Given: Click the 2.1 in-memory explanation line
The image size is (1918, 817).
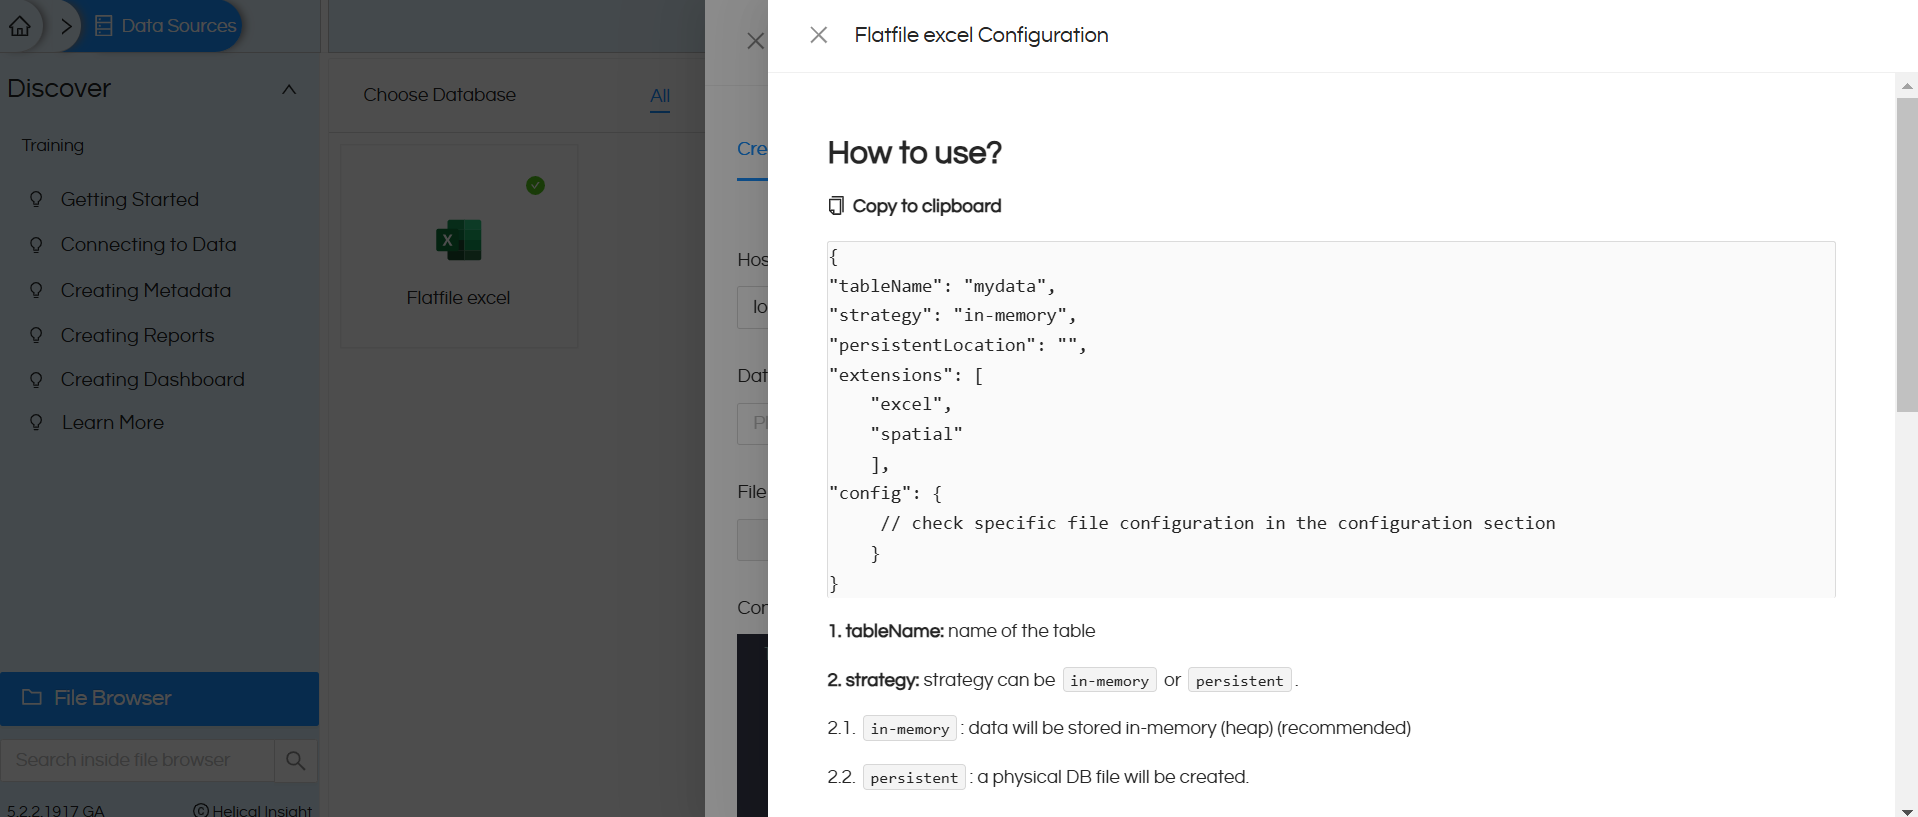Looking at the screenshot, I should point(1119,728).
